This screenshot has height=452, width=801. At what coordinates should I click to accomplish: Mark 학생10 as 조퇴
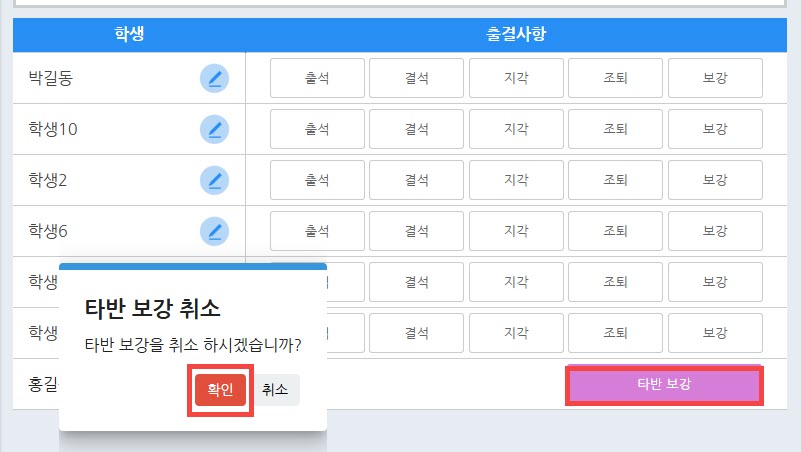(x=615, y=129)
